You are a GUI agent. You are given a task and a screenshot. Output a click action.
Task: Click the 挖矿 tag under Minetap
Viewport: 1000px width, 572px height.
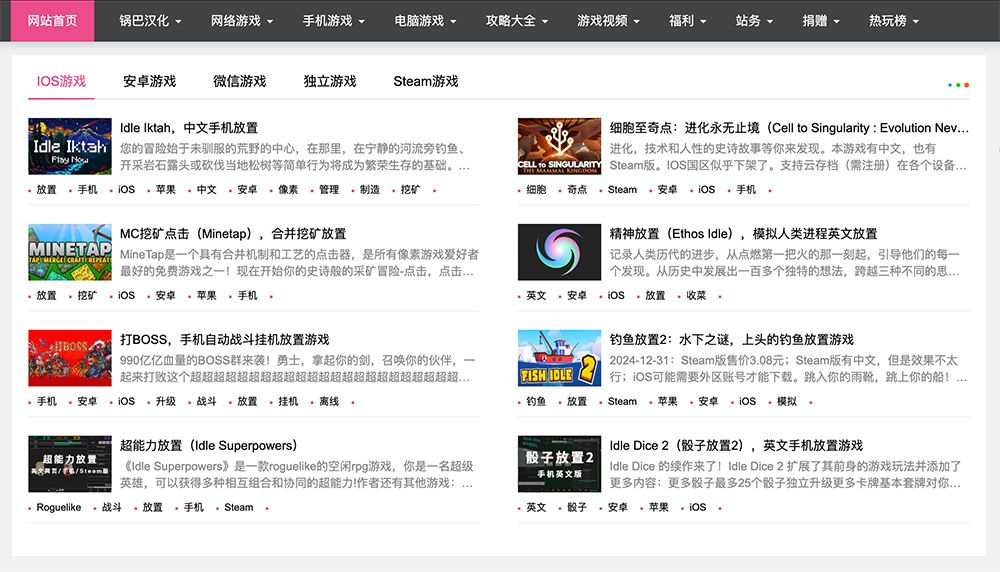pos(87,295)
